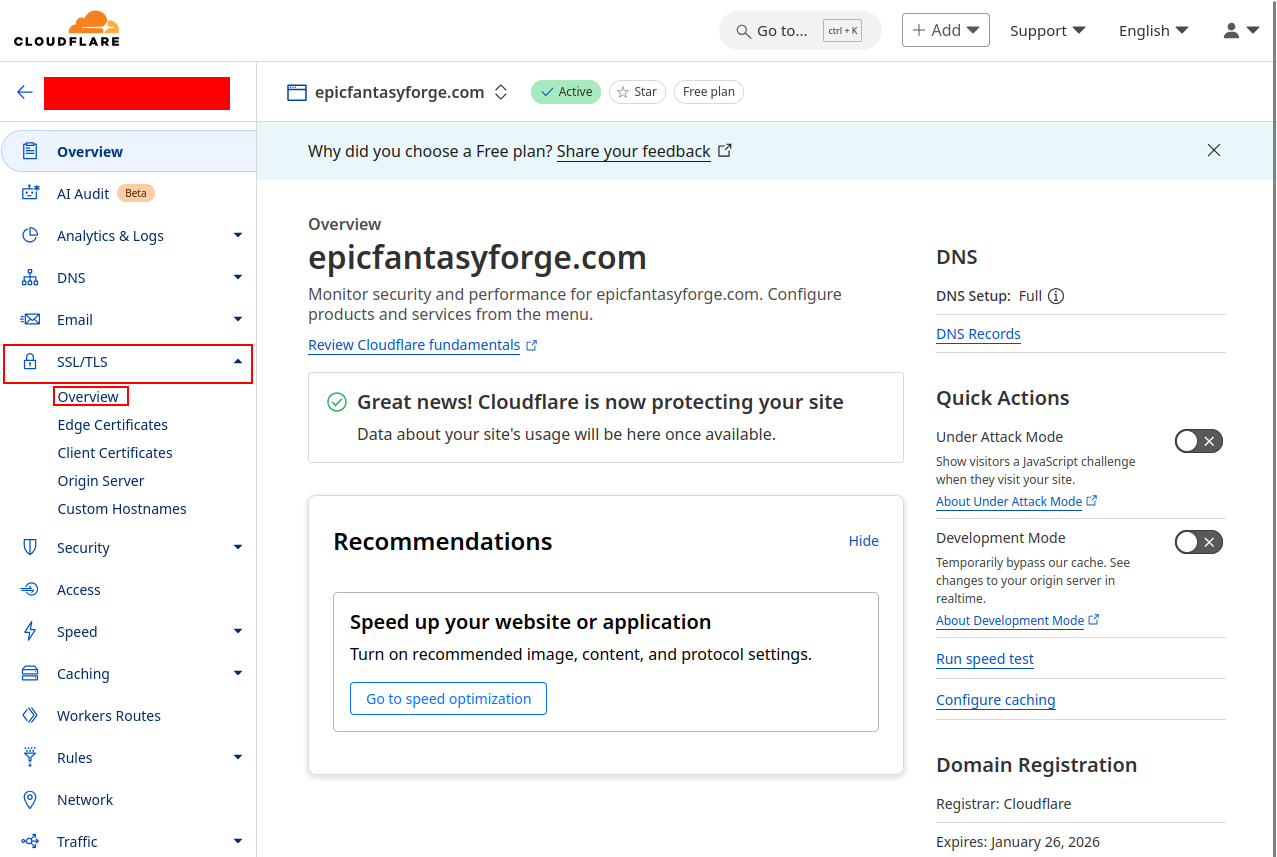Open Custom Hostnames submenu item
The image size is (1277, 857).
pos(122,509)
